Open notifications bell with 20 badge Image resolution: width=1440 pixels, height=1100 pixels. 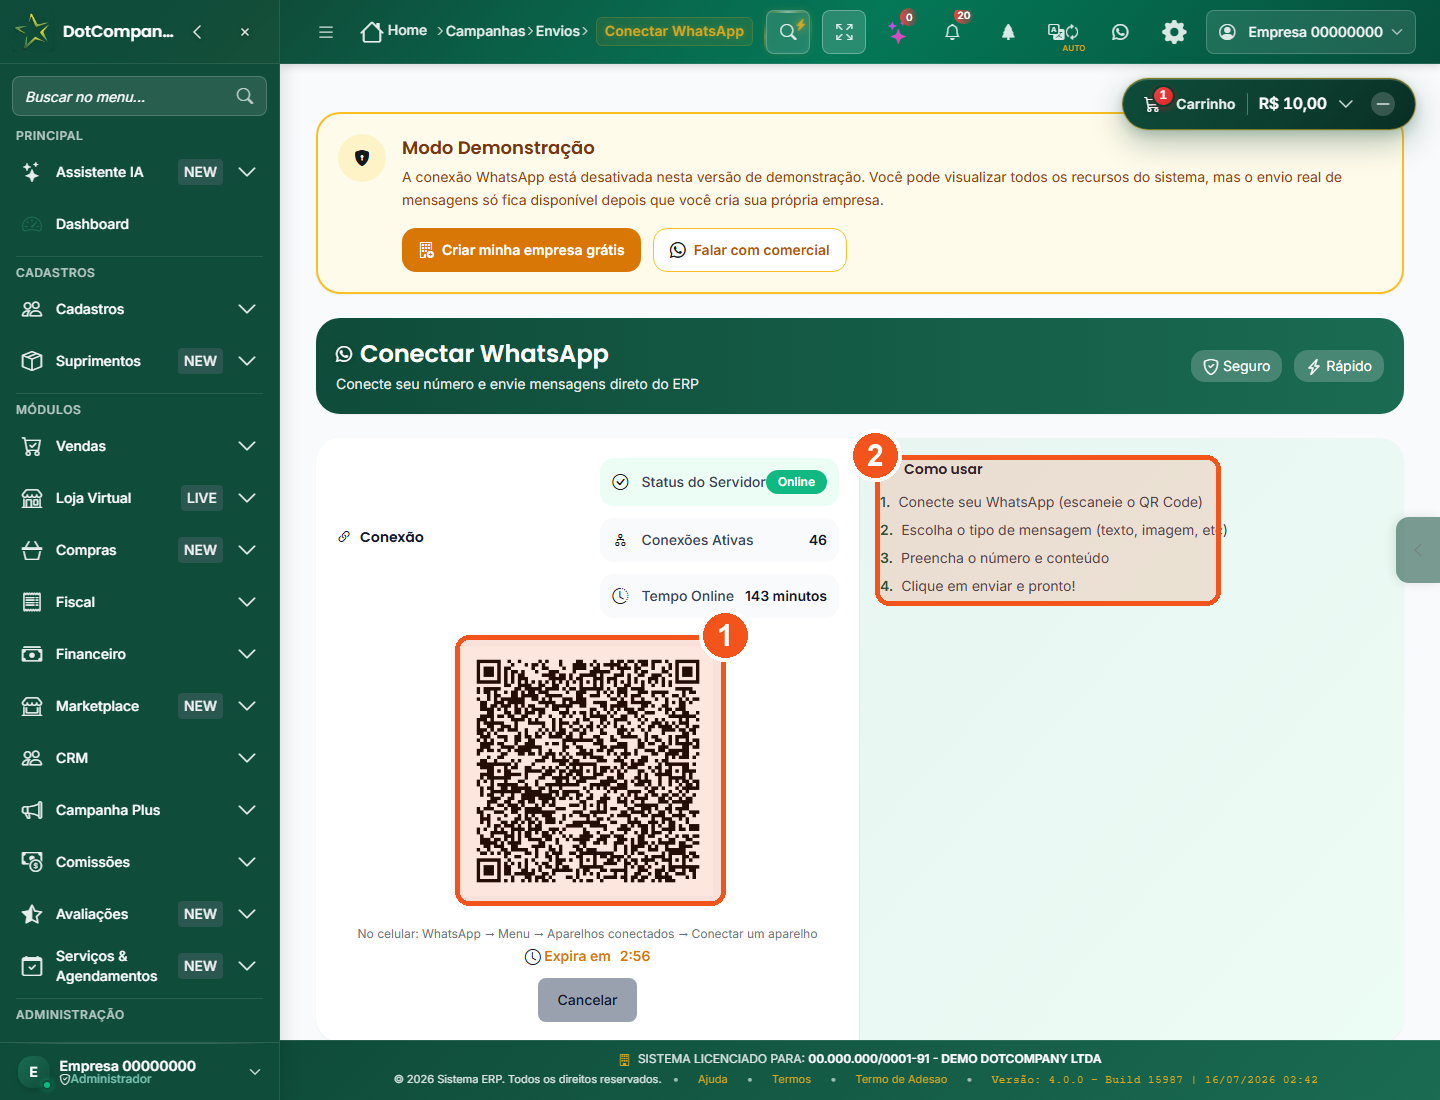953,32
